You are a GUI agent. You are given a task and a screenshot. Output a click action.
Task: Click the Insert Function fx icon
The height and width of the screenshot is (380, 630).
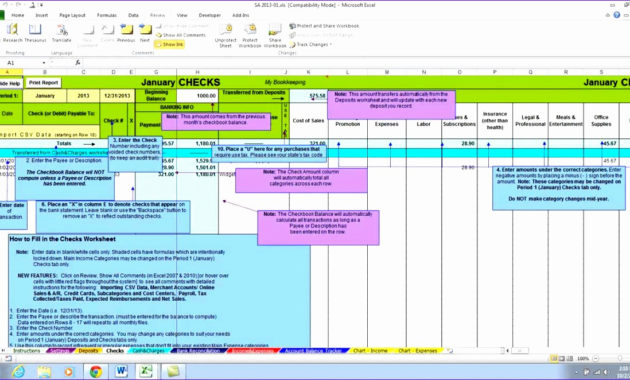pos(78,63)
